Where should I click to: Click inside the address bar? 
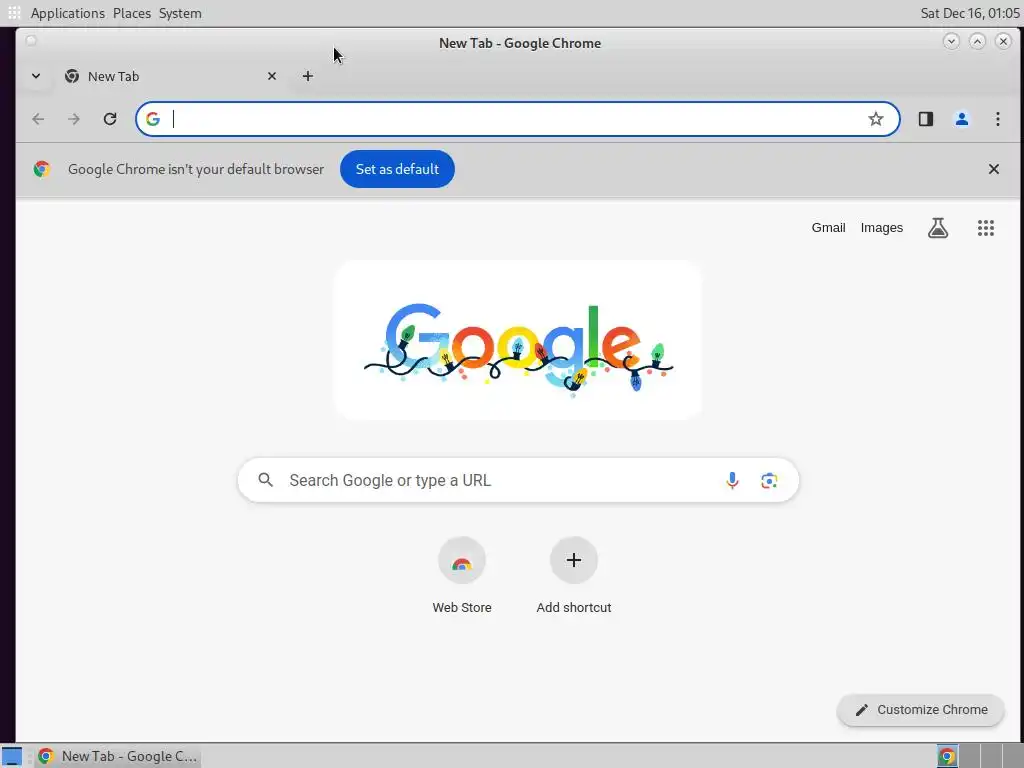click(518, 119)
